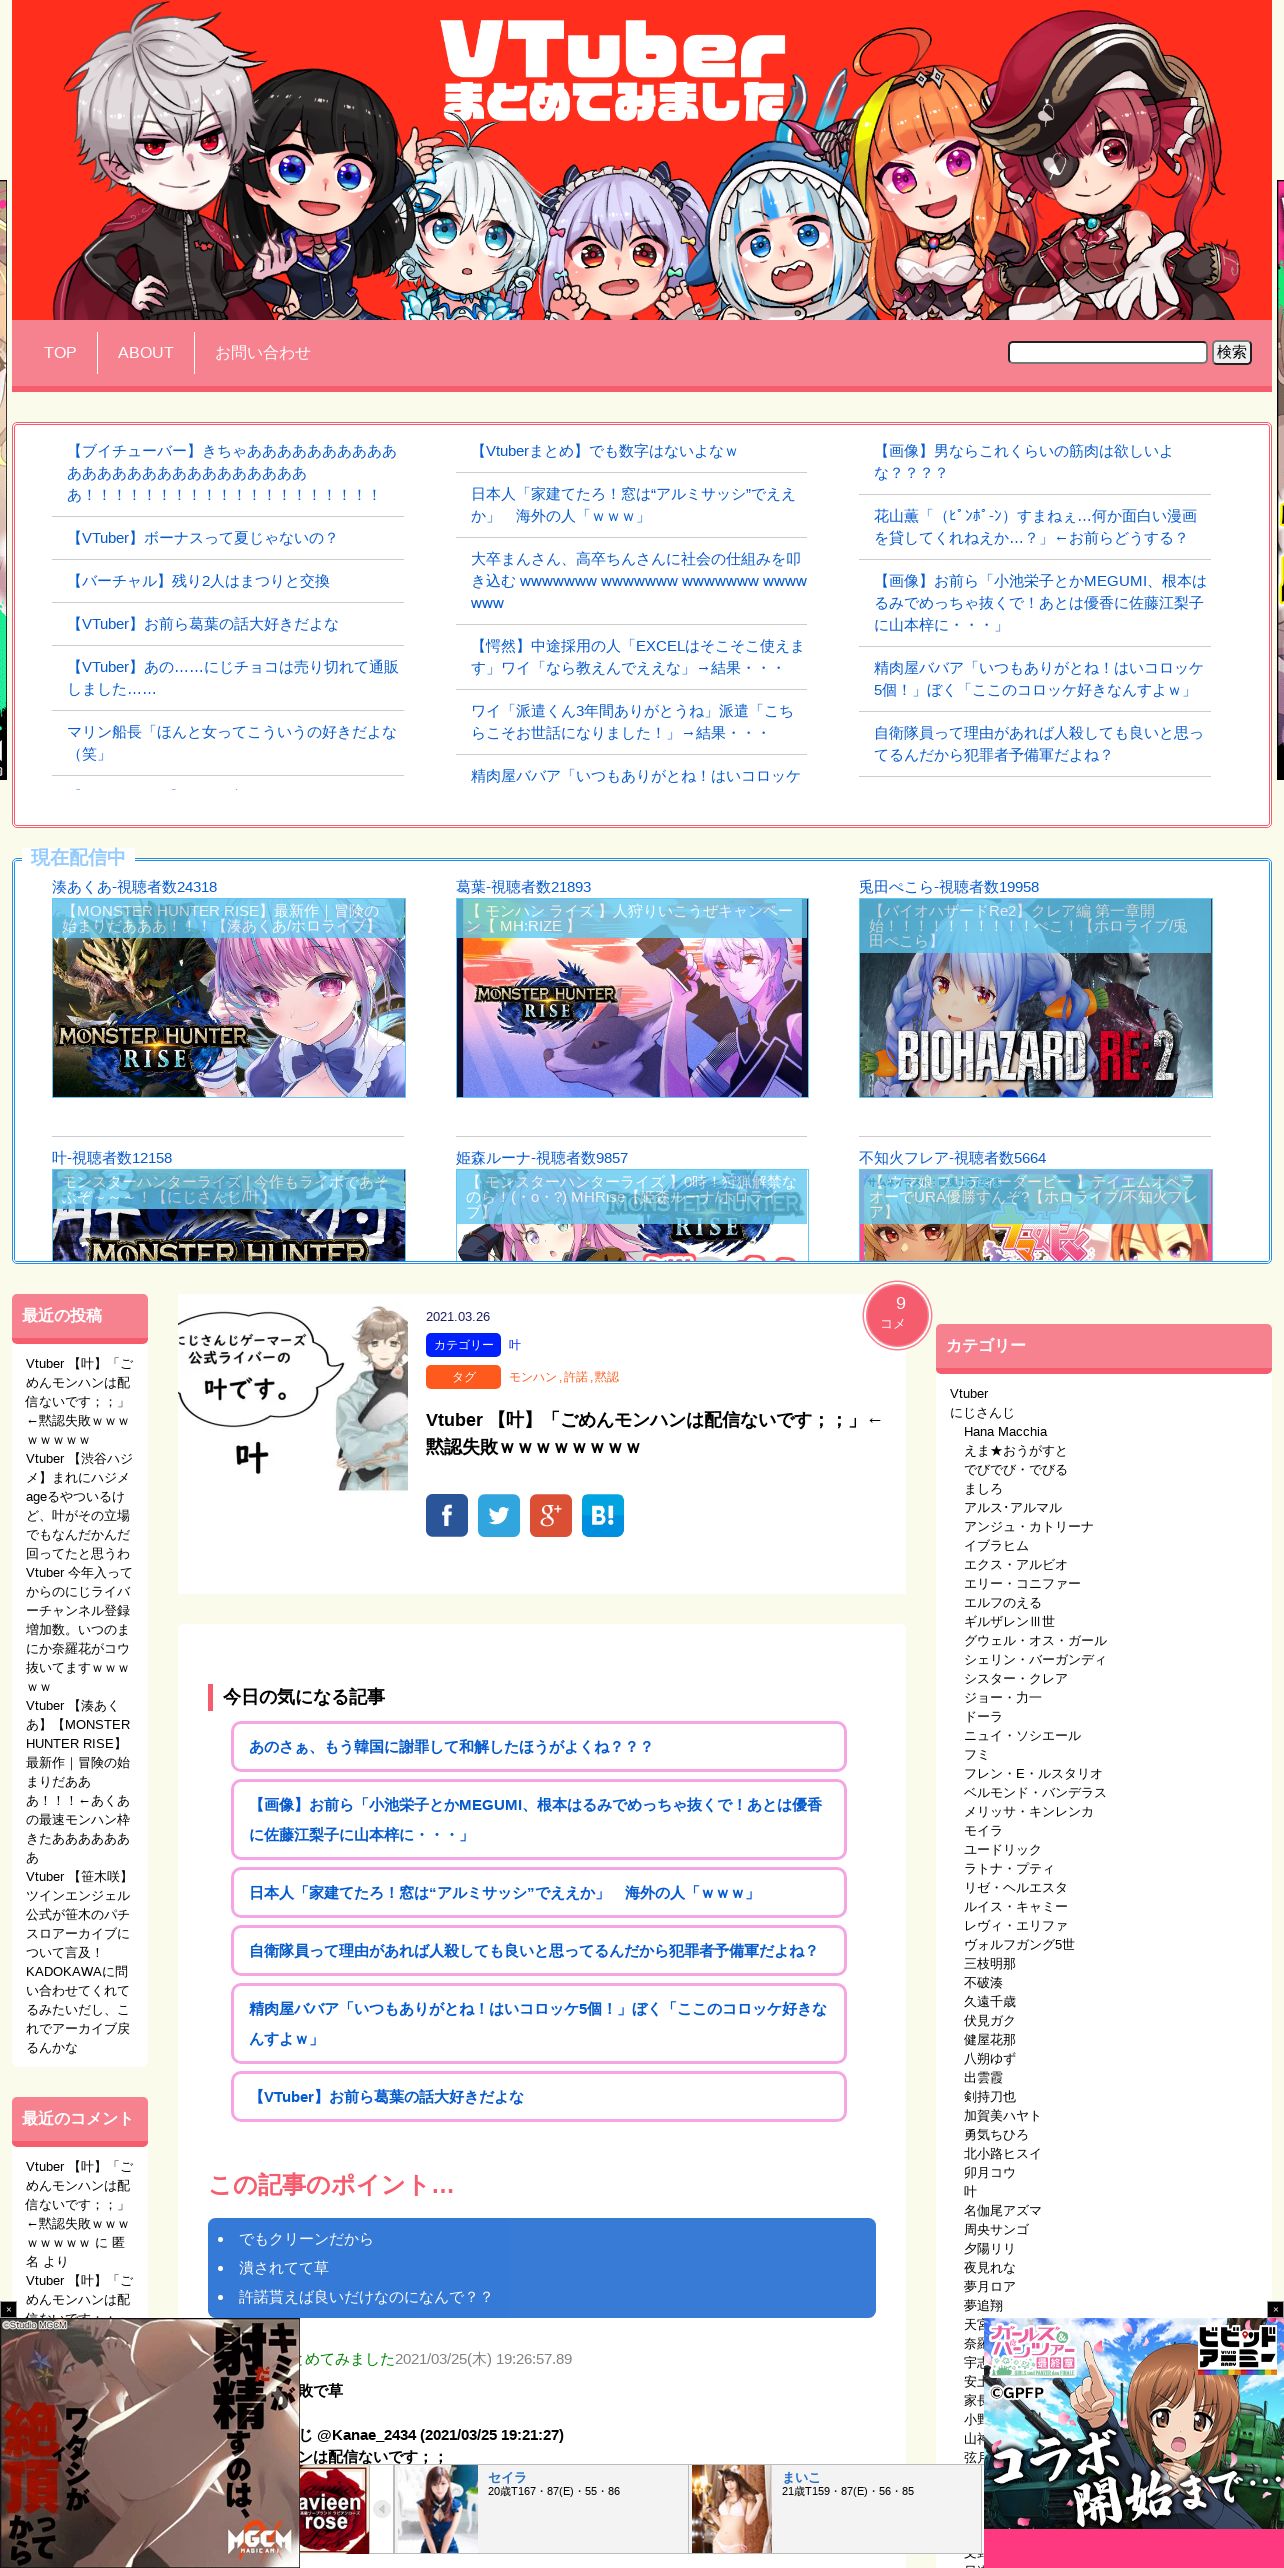
Task: Select シスター・クレア category
Action: click(x=1015, y=1678)
